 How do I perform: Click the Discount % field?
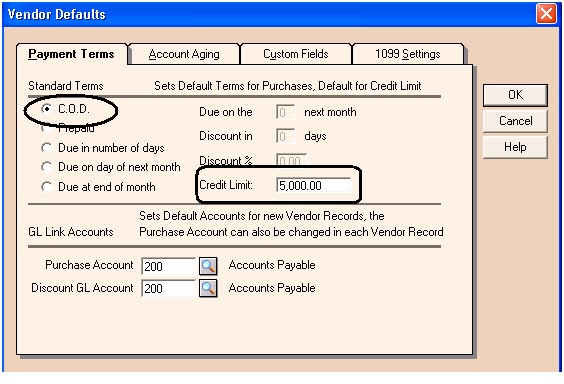(x=291, y=160)
